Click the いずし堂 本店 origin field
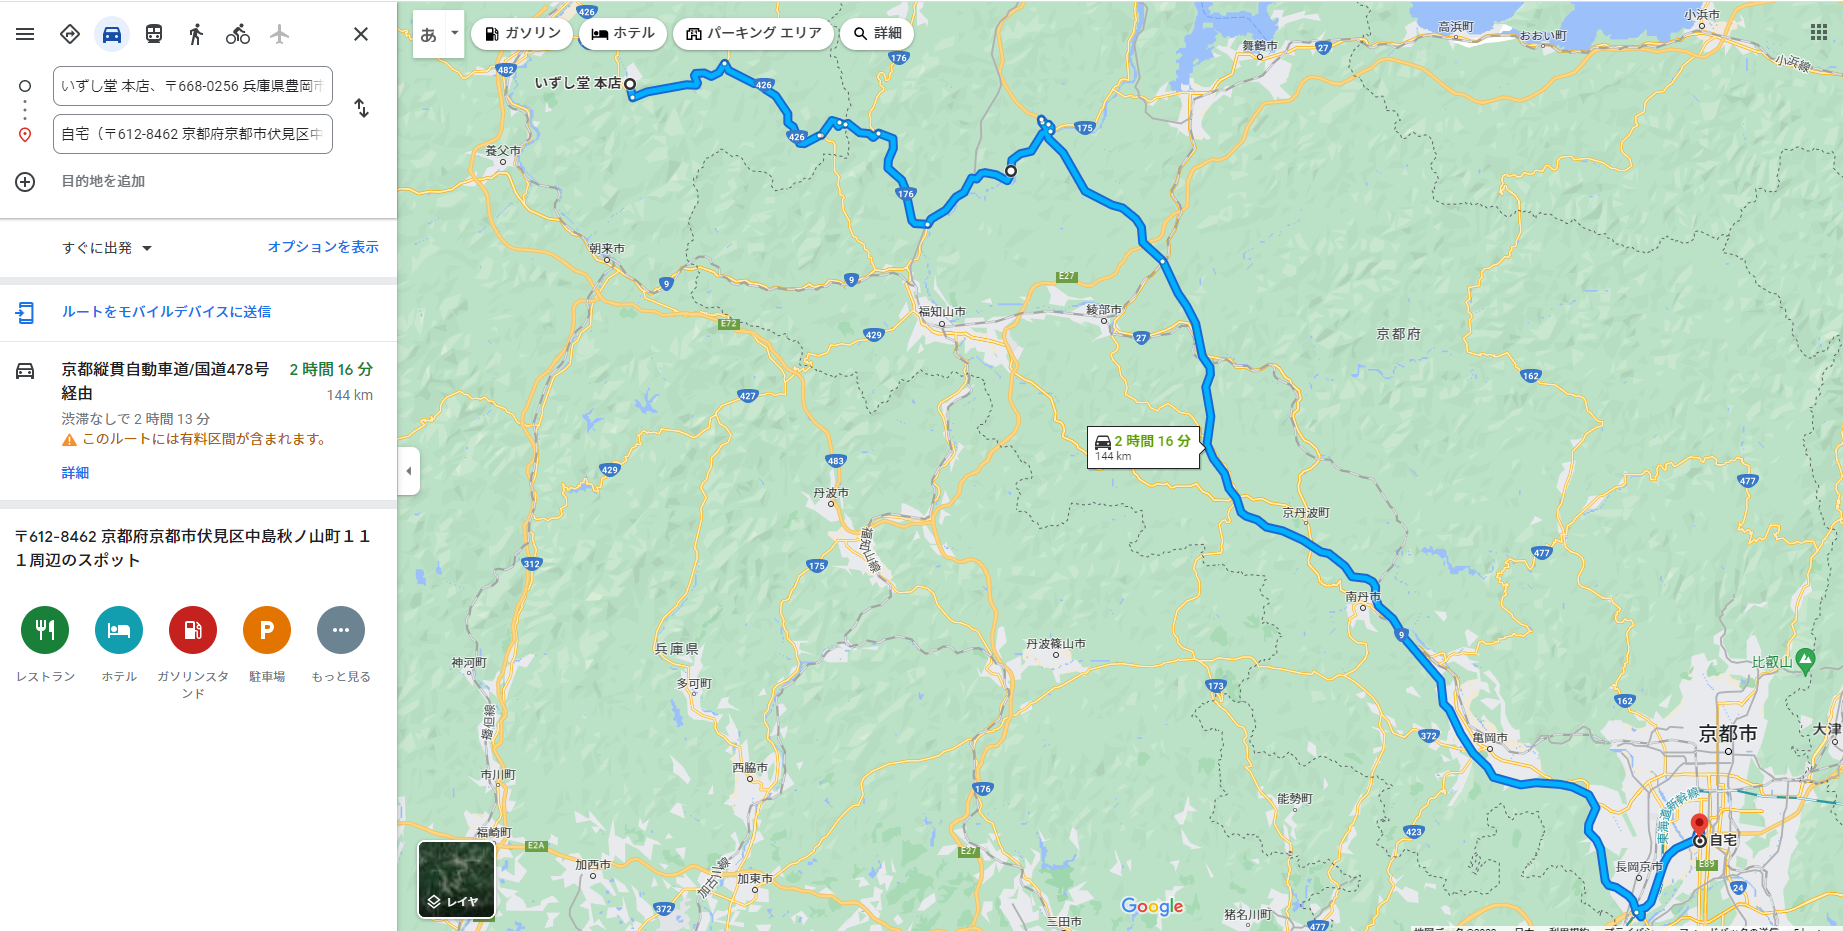 (193, 86)
